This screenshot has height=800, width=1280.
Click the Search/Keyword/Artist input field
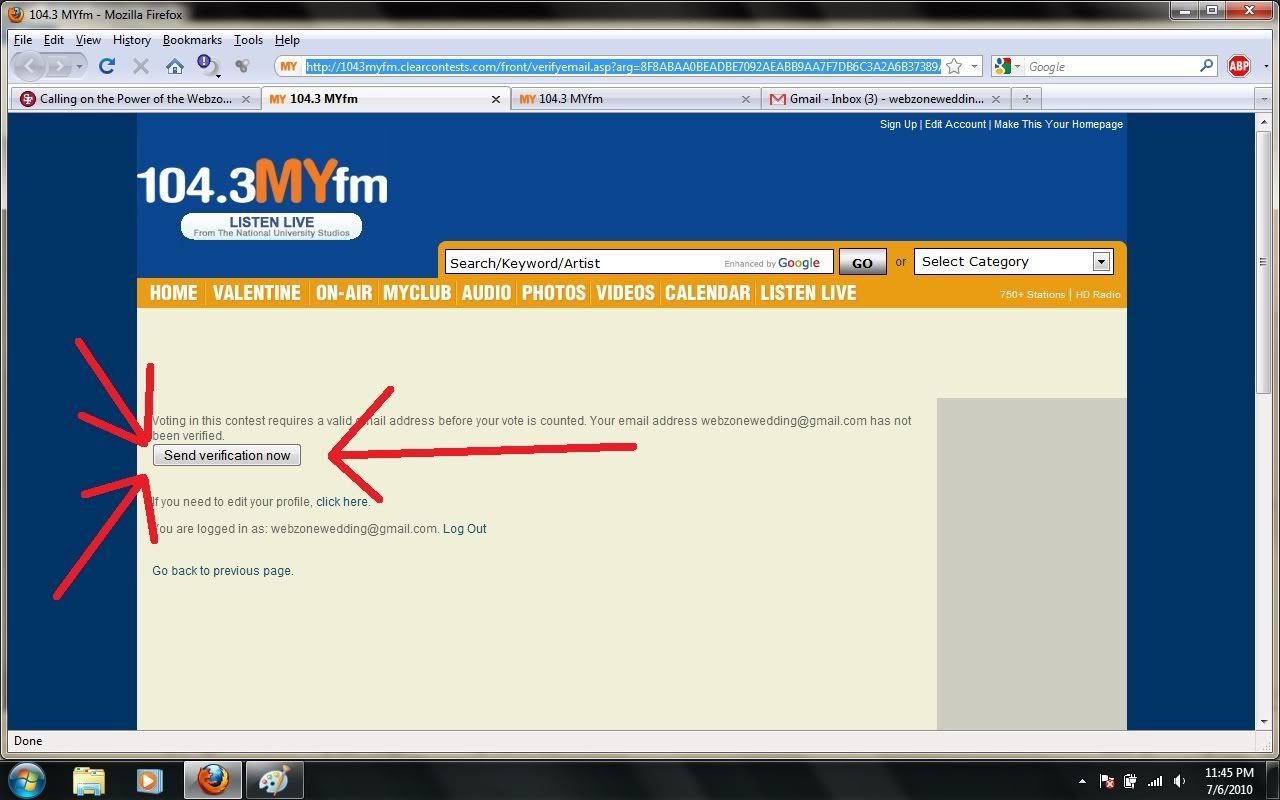(x=582, y=263)
